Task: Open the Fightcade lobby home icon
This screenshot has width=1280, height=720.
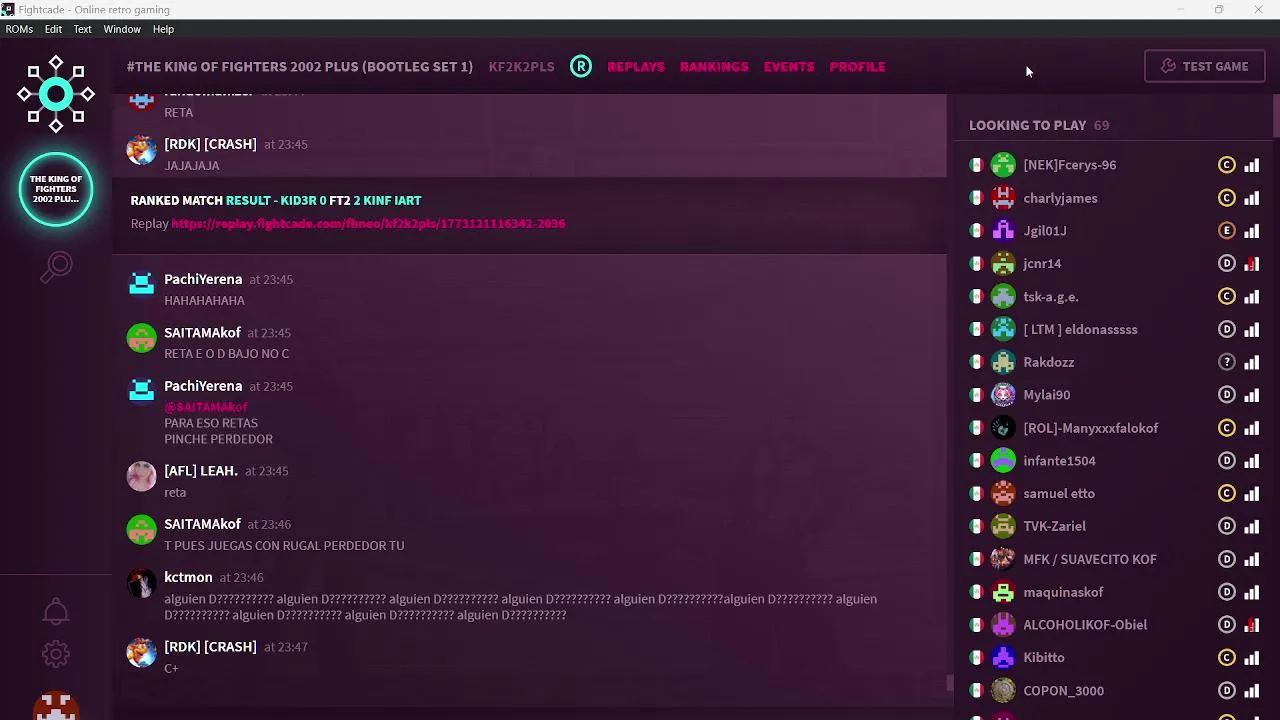Action: (56, 95)
